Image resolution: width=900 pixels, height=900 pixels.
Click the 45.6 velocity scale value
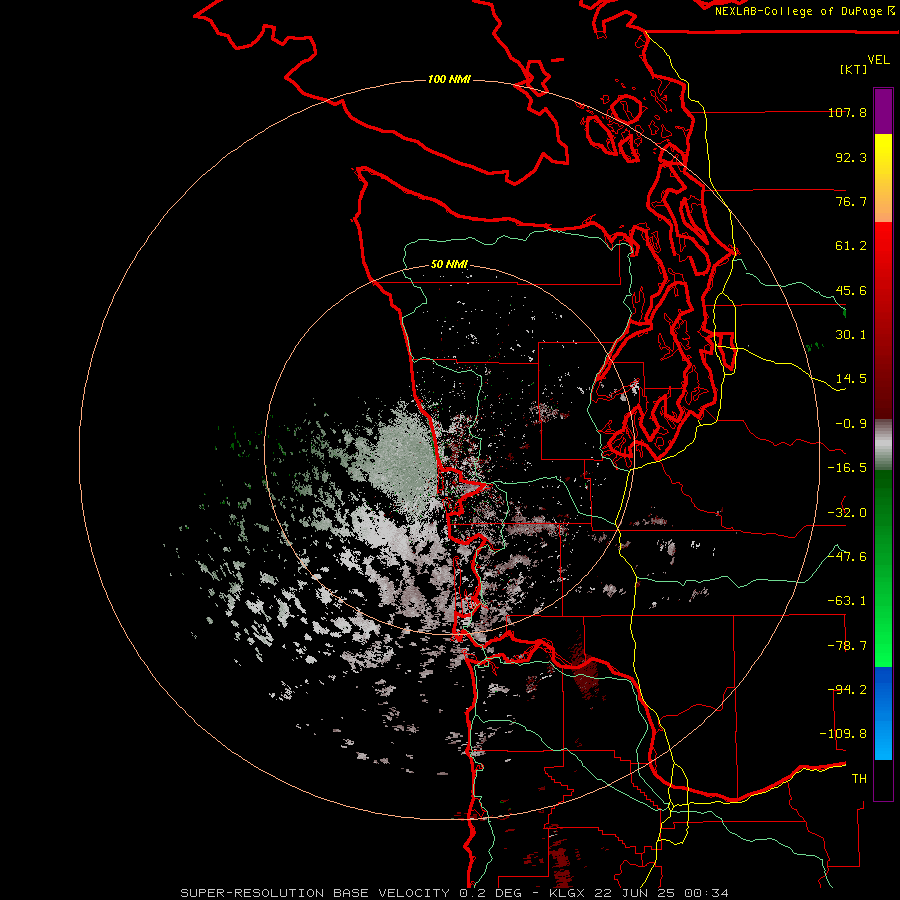[x=851, y=290]
